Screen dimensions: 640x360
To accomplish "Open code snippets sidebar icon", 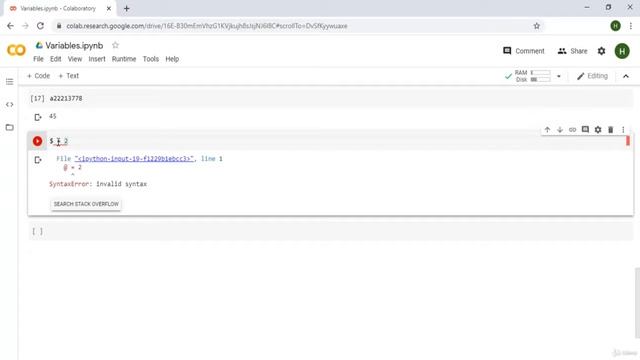I will [10, 104].
